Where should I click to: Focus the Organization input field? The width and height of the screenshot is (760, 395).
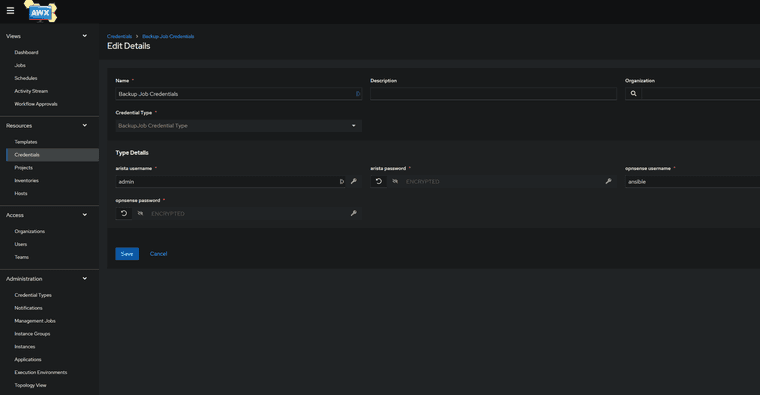(701, 94)
